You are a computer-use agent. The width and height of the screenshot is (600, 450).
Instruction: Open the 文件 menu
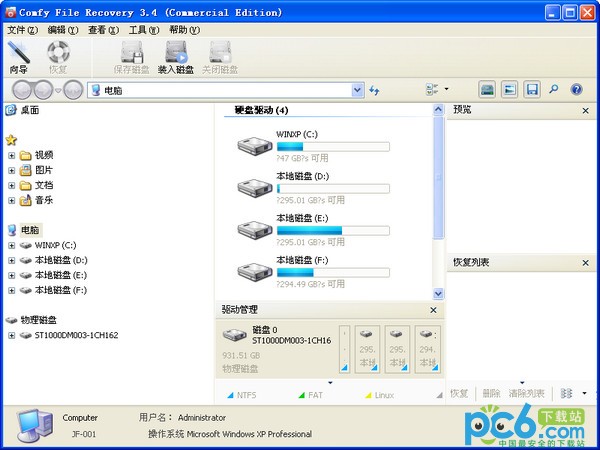coord(23,30)
